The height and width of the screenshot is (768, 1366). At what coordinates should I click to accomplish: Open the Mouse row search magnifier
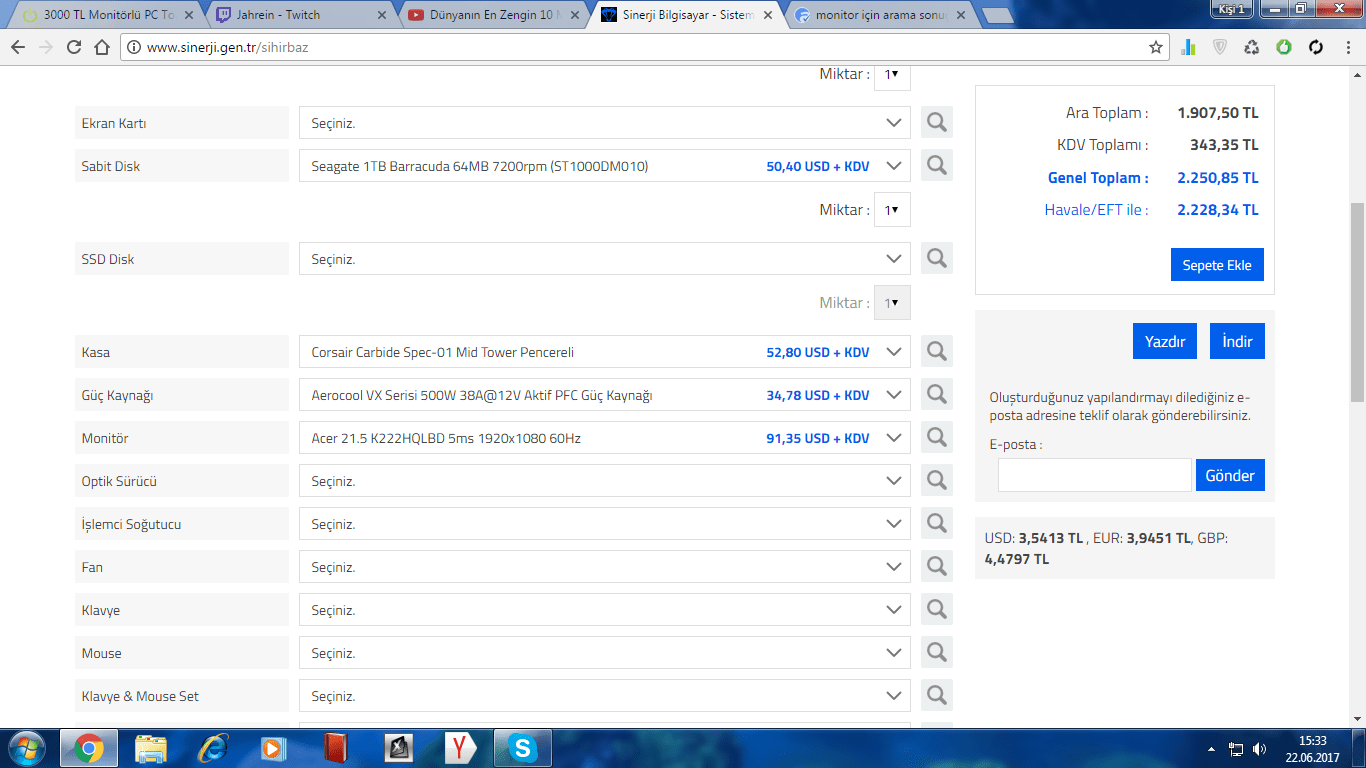pyautogui.click(x=936, y=653)
